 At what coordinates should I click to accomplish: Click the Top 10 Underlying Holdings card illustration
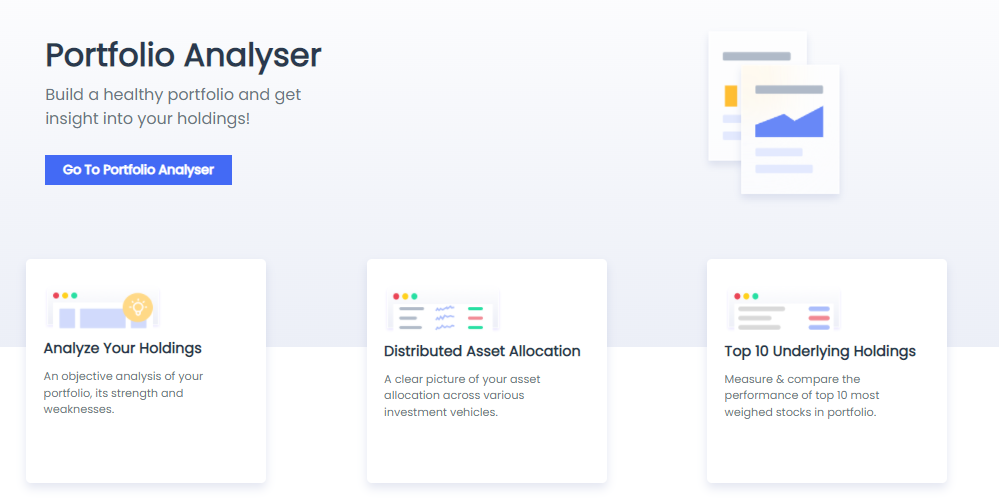(x=784, y=310)
